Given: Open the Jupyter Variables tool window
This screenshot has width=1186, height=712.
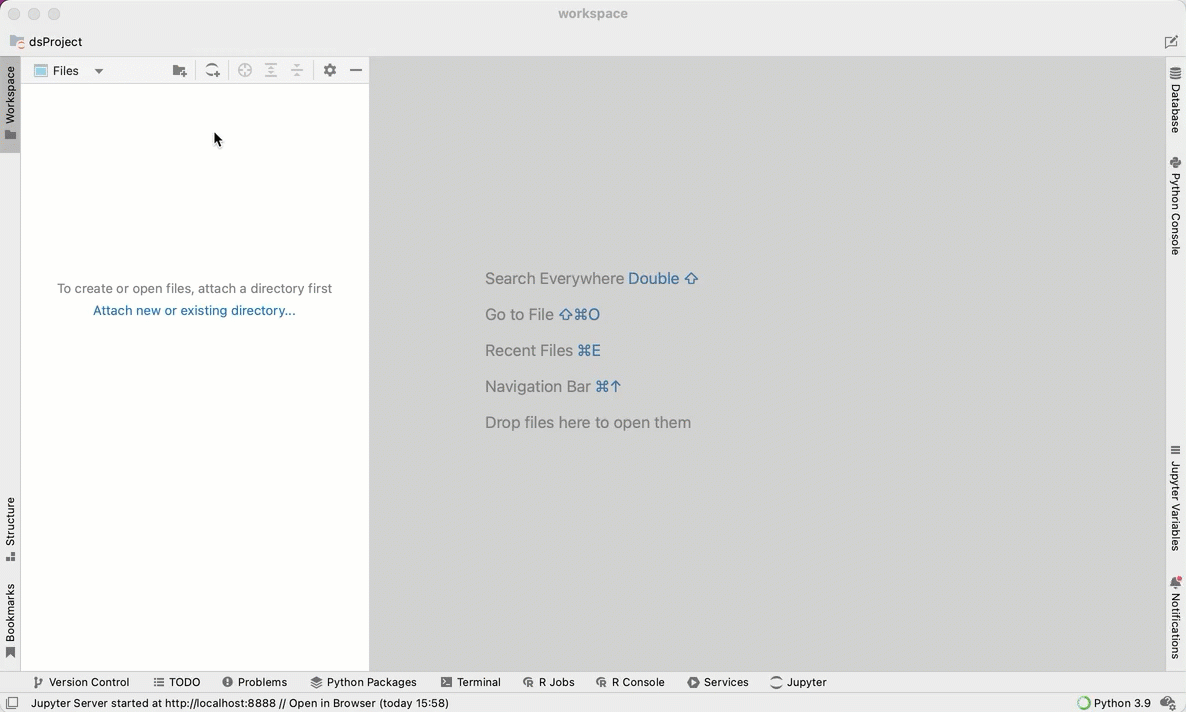Looking at the screenshot, I should tap(1175, 498).
